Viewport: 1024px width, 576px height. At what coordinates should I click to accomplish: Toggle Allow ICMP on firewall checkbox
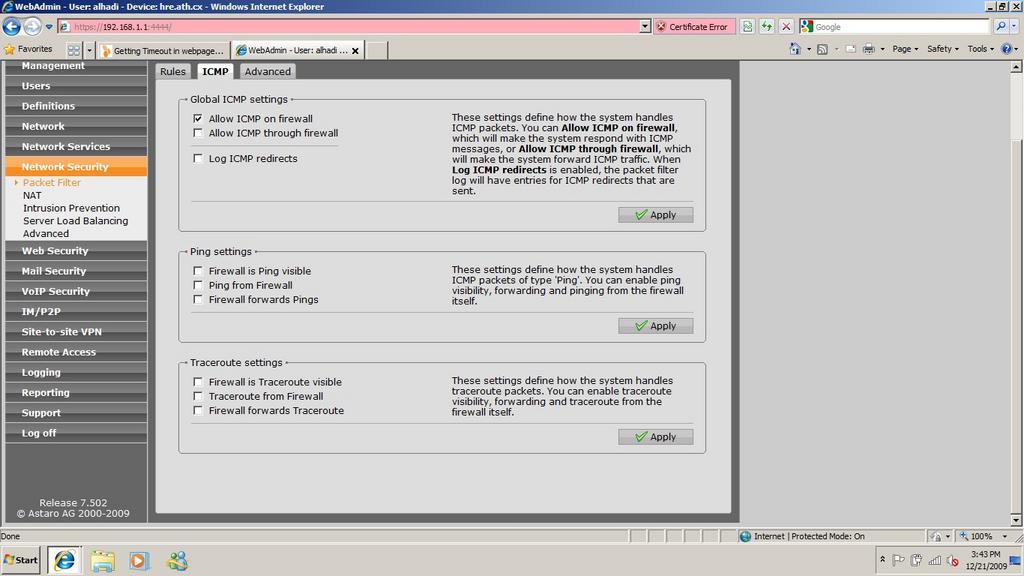(198, 118)
